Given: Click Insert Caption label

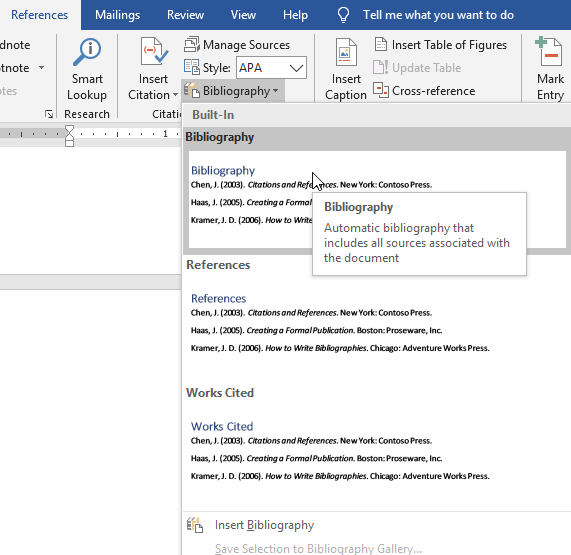Looking at the screenshot, I should [x=346, y=87].
